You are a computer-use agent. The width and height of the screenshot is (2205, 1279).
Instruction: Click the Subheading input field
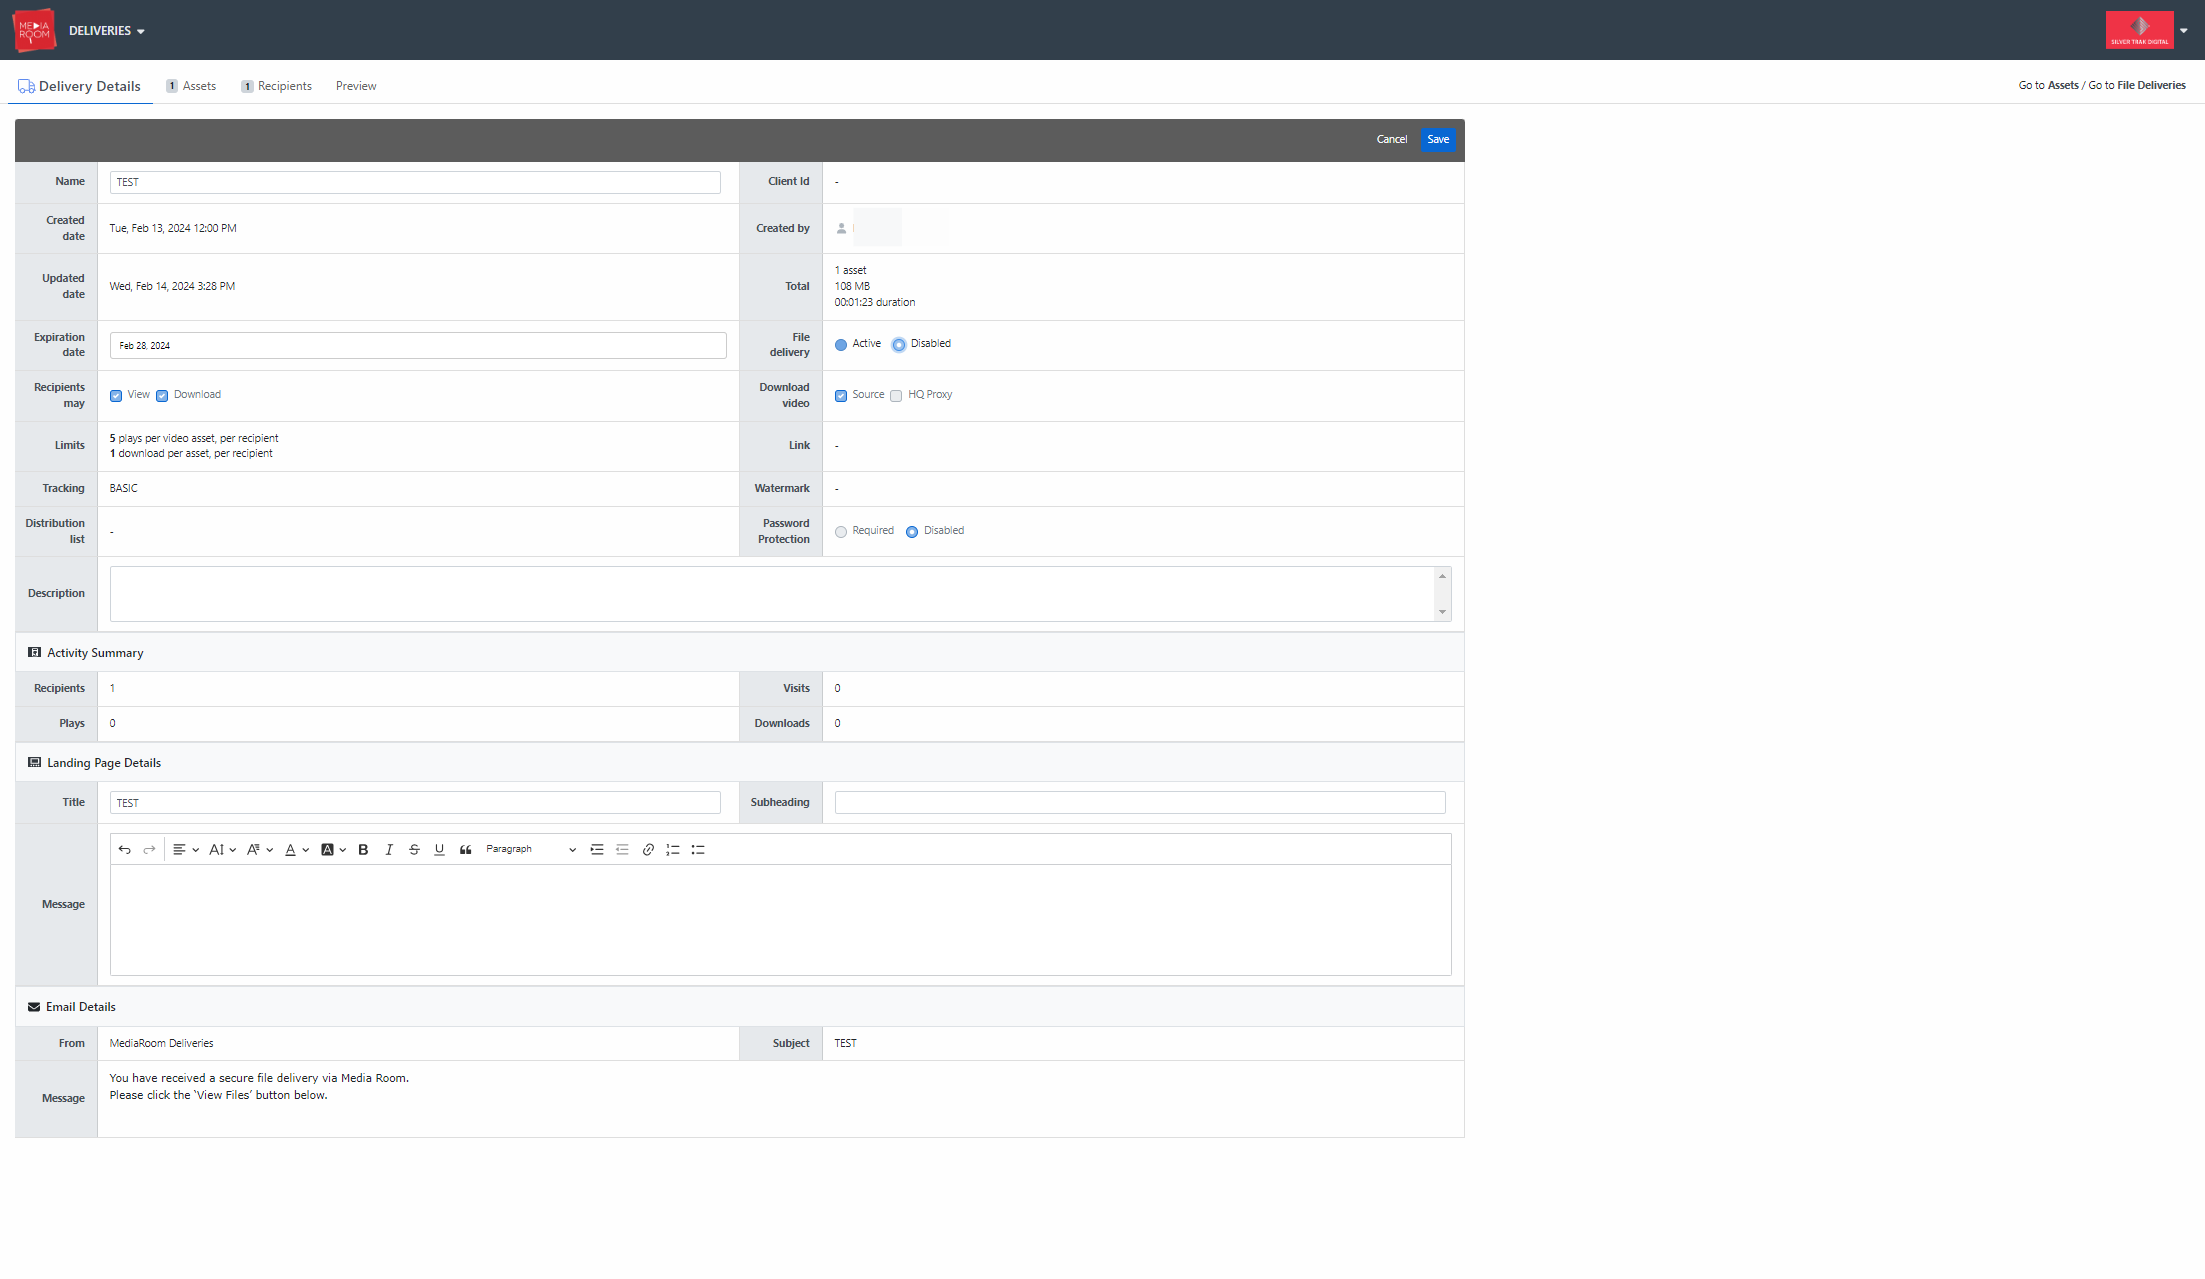click(1140, 802)
